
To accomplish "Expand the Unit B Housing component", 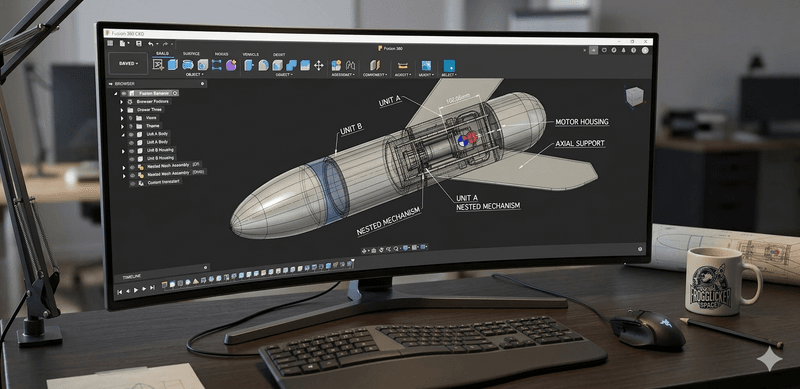I will click(123, 151).
